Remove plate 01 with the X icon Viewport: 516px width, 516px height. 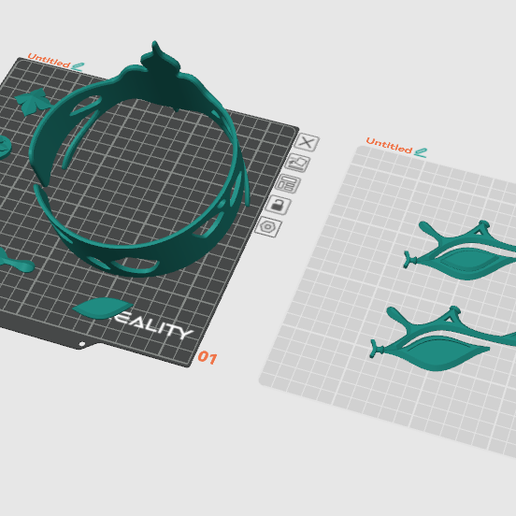pyautogui.click(x=306, y=143)
